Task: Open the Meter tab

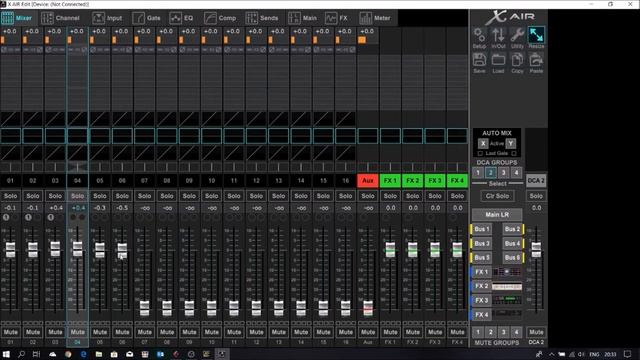Action: 375,18
